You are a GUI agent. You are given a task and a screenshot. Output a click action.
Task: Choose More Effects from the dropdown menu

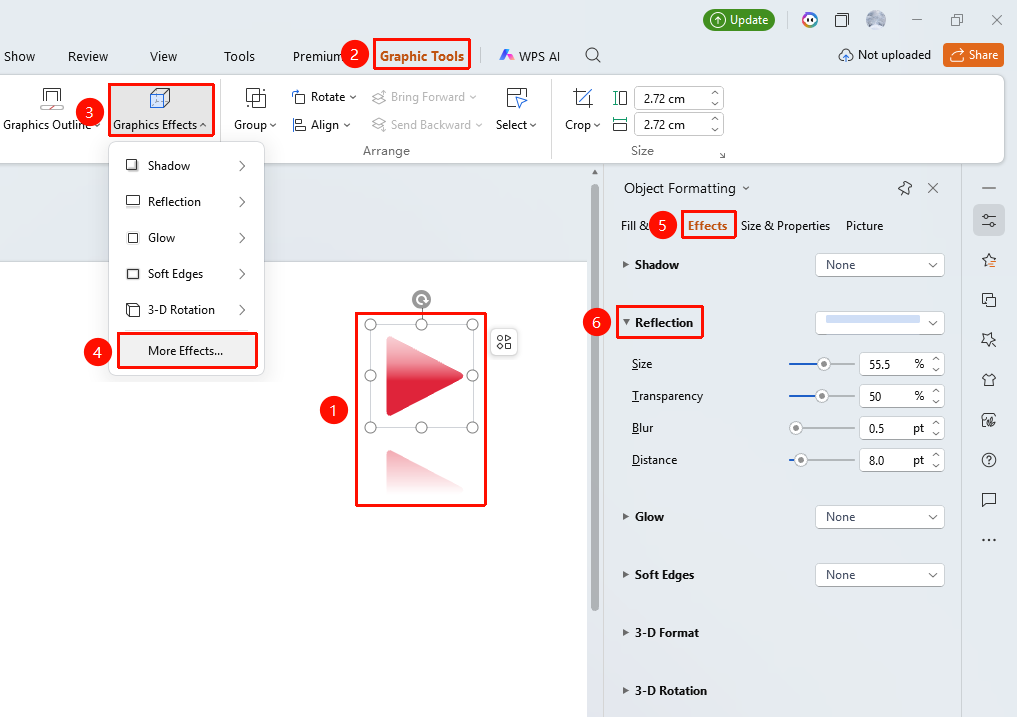pos(186,351)
